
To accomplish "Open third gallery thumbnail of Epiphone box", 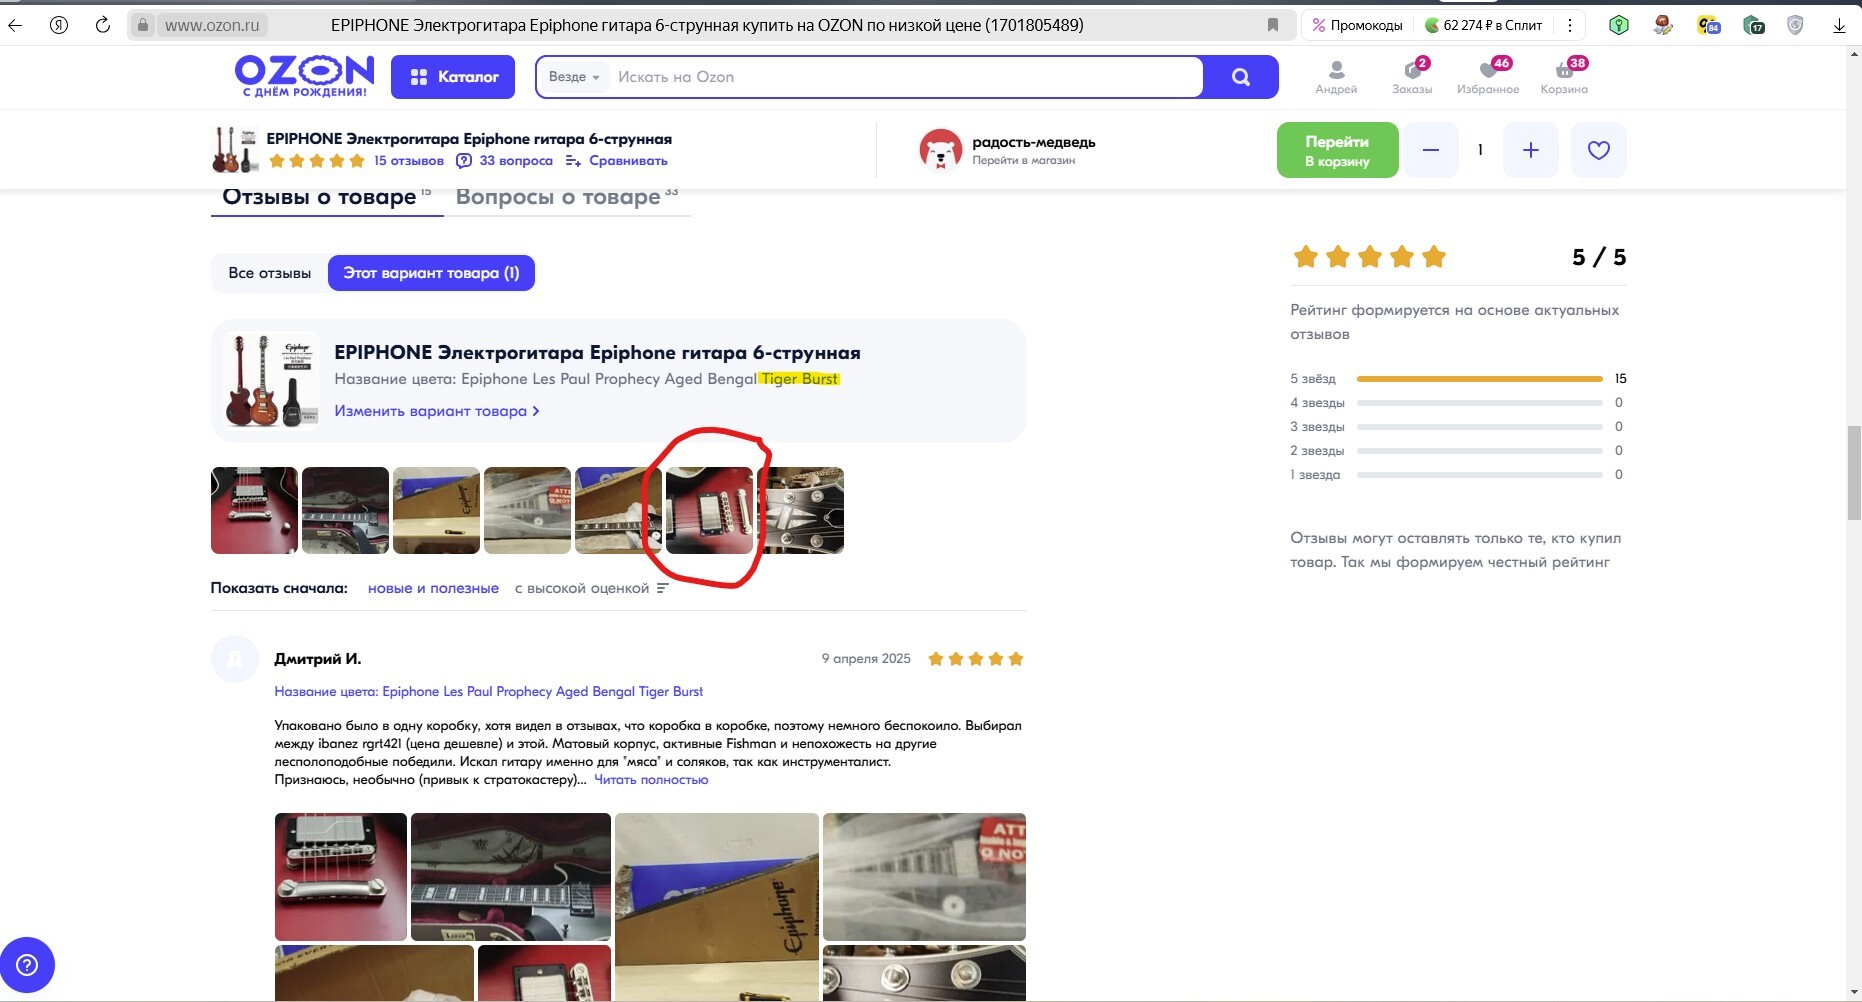I will pyautogui.click(x=436, y=510).
